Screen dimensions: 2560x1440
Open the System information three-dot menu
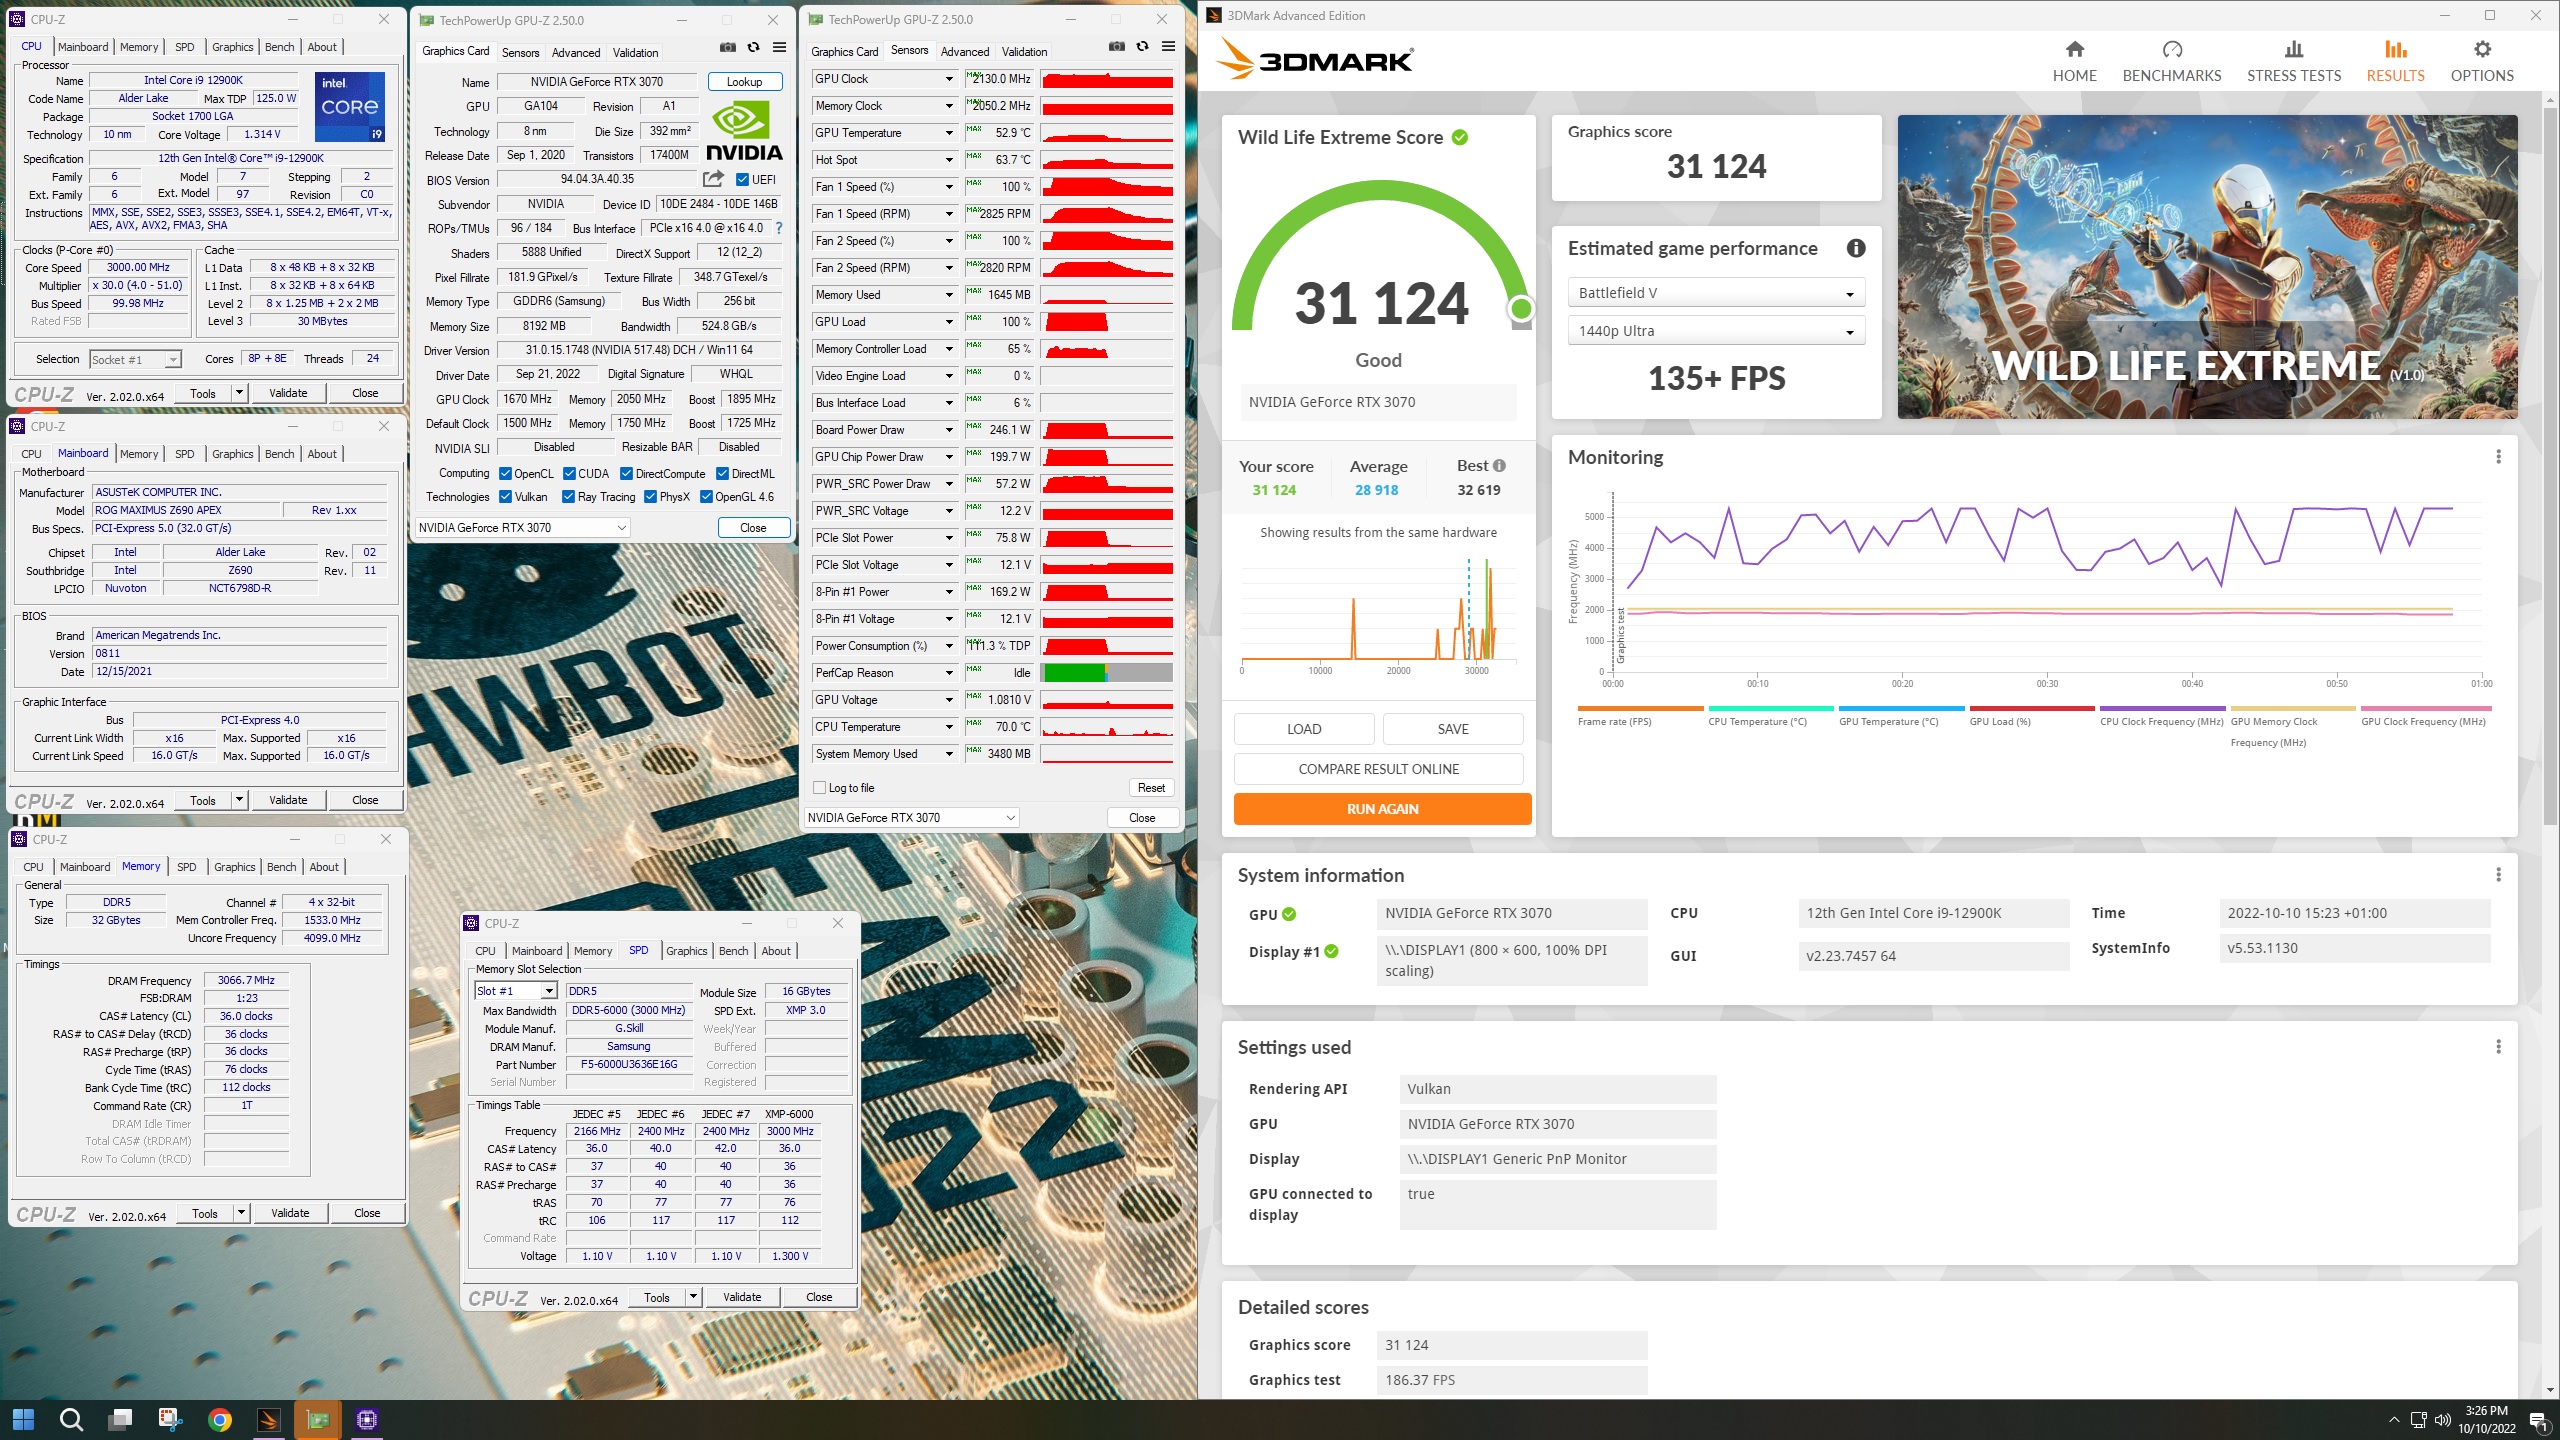(x=2497, y=875)
